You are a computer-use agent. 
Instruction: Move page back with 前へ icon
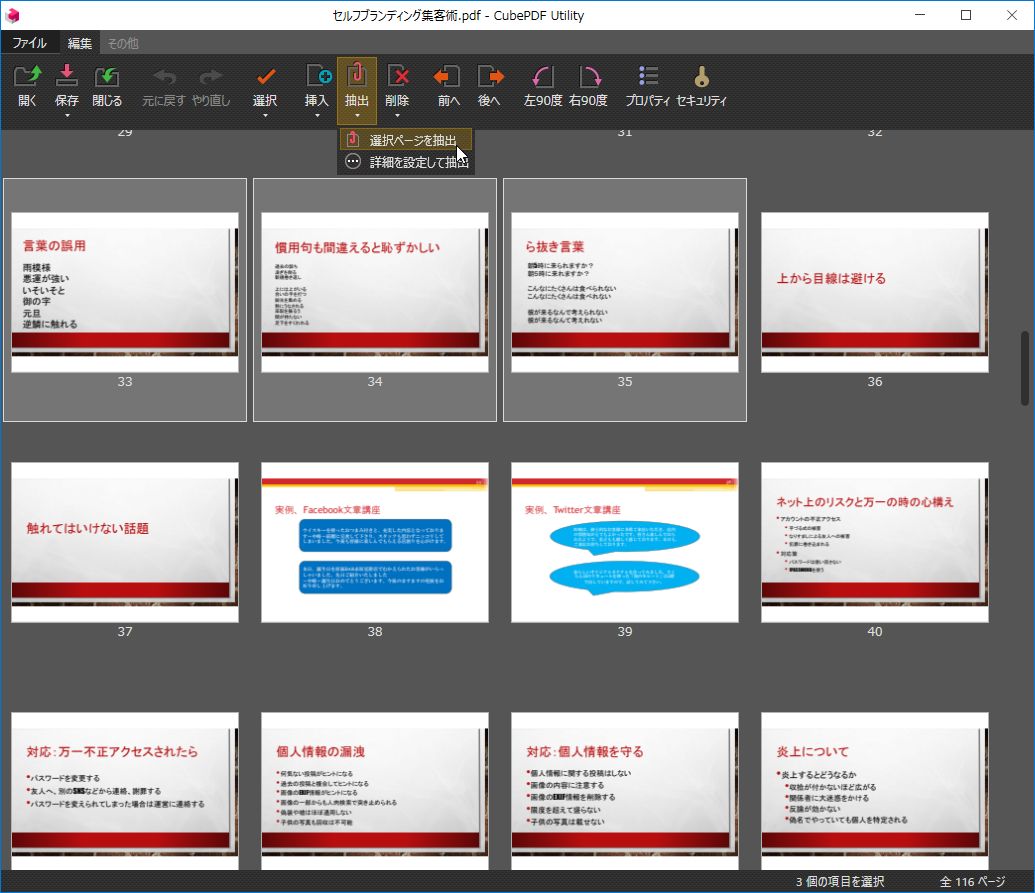[x=448, y=77]
